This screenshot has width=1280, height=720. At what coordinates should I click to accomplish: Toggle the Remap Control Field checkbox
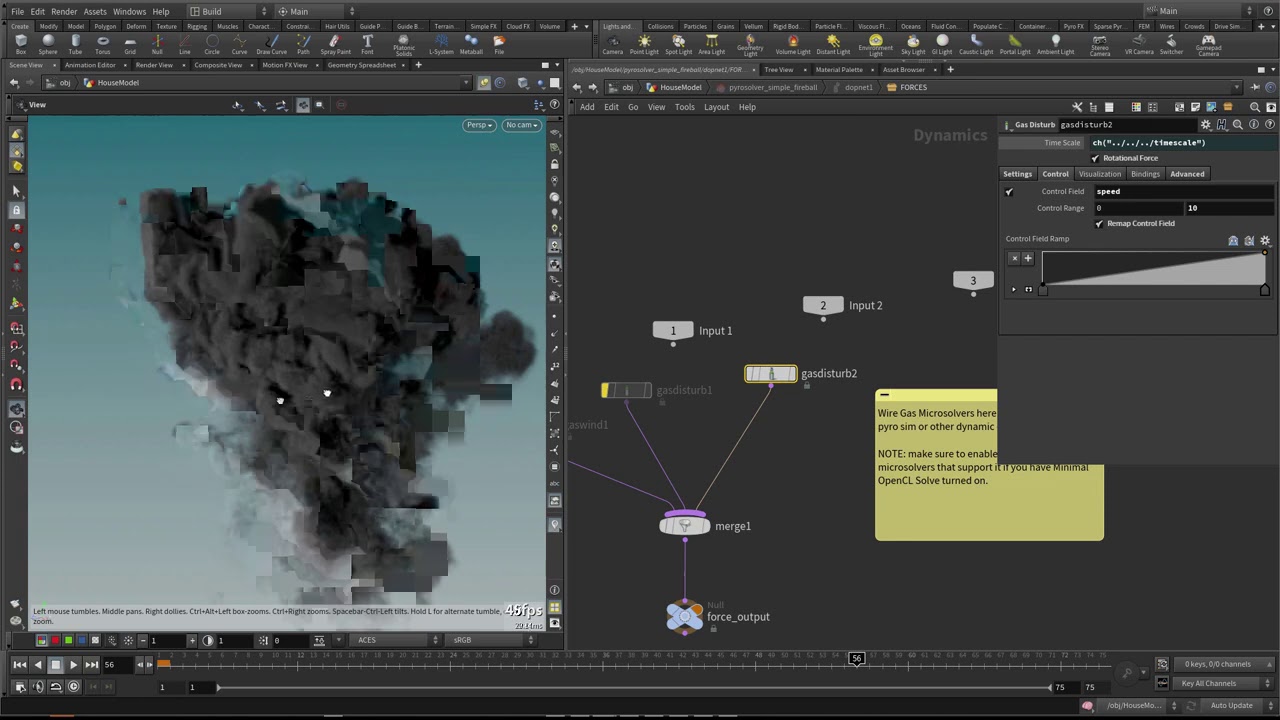point(1099,223)
